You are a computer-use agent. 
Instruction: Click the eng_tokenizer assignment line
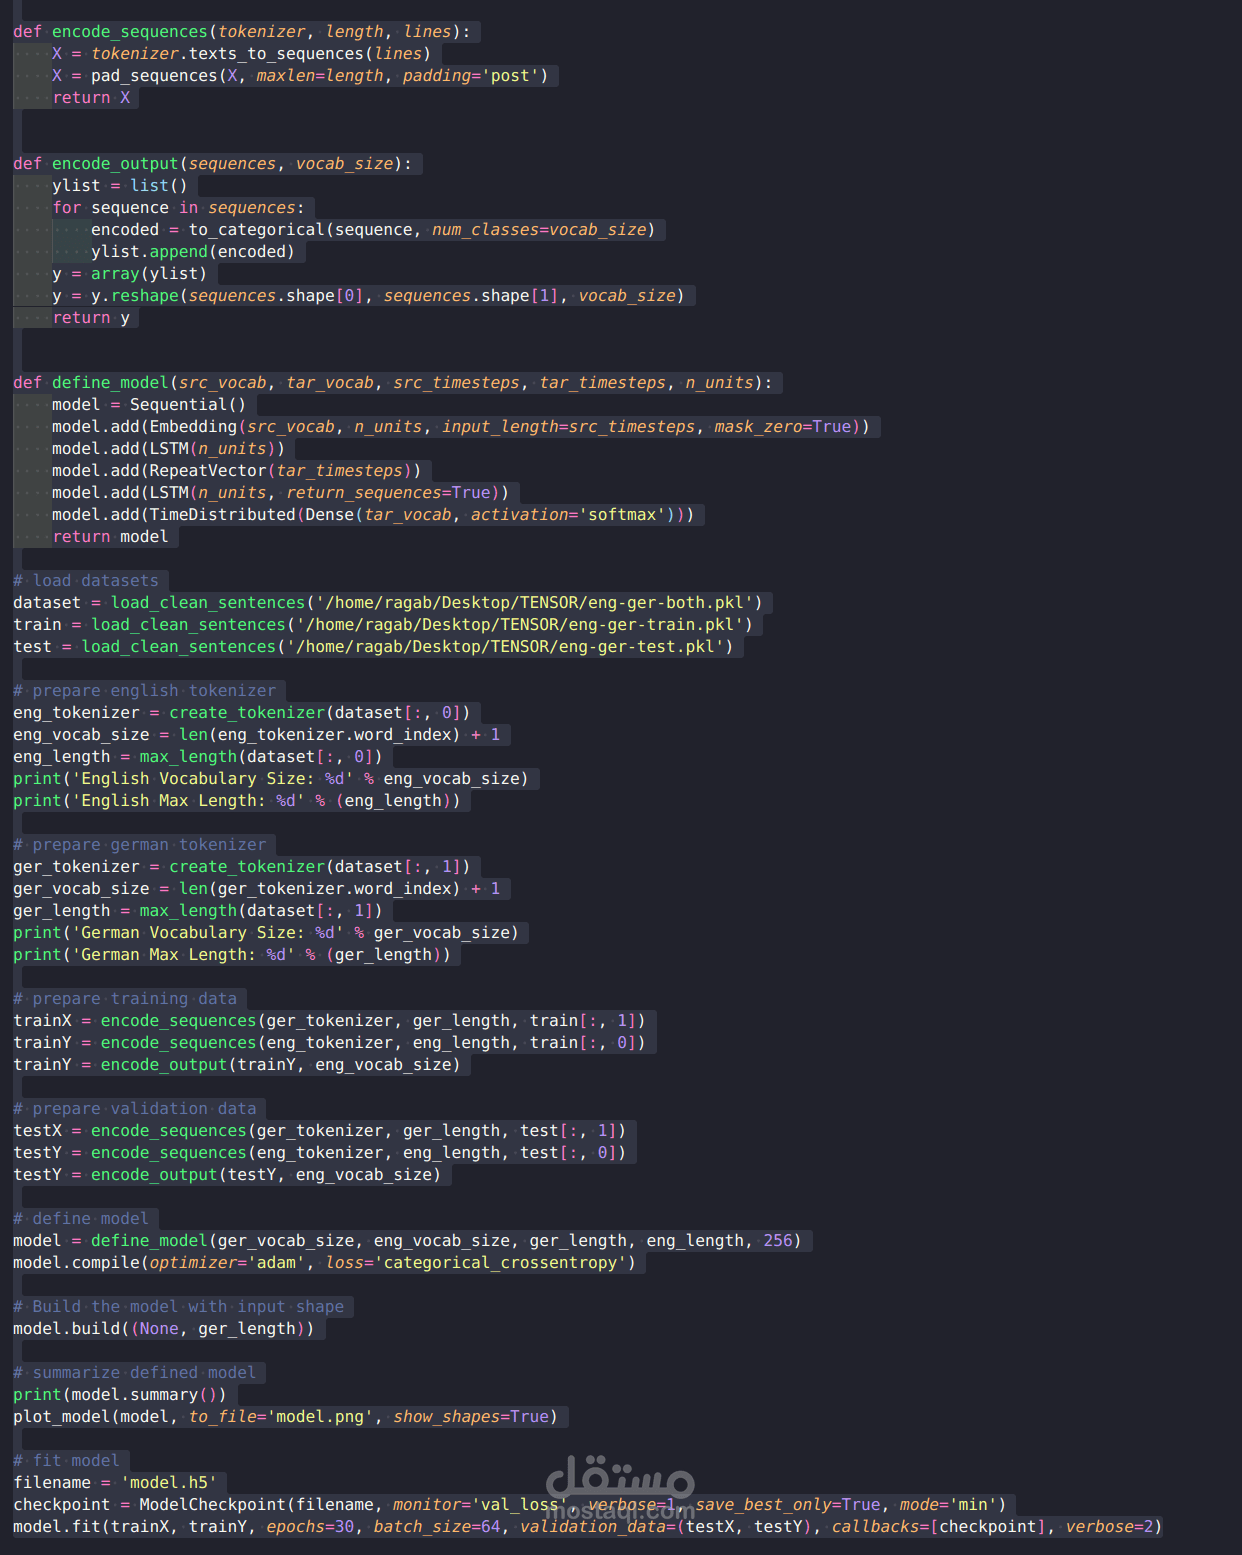click(x=242, y=713)
